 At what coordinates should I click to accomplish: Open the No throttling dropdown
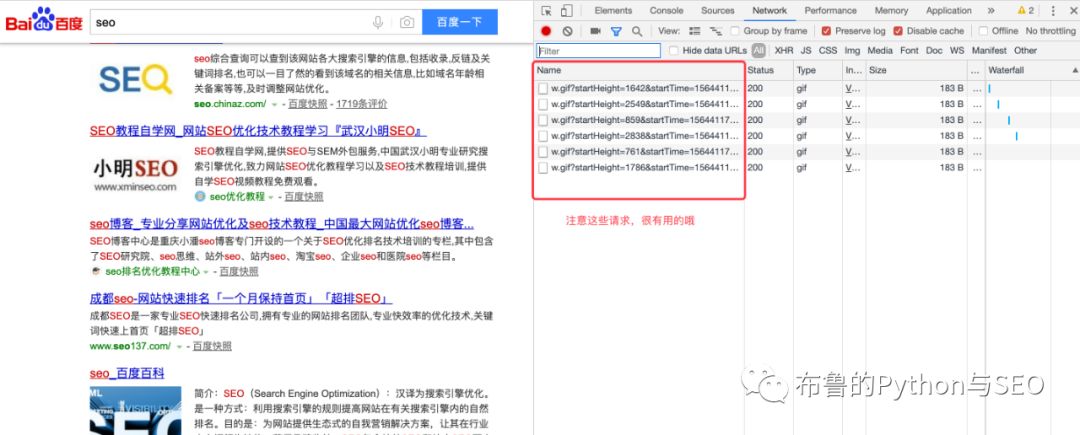click(x=1050, y=31)
